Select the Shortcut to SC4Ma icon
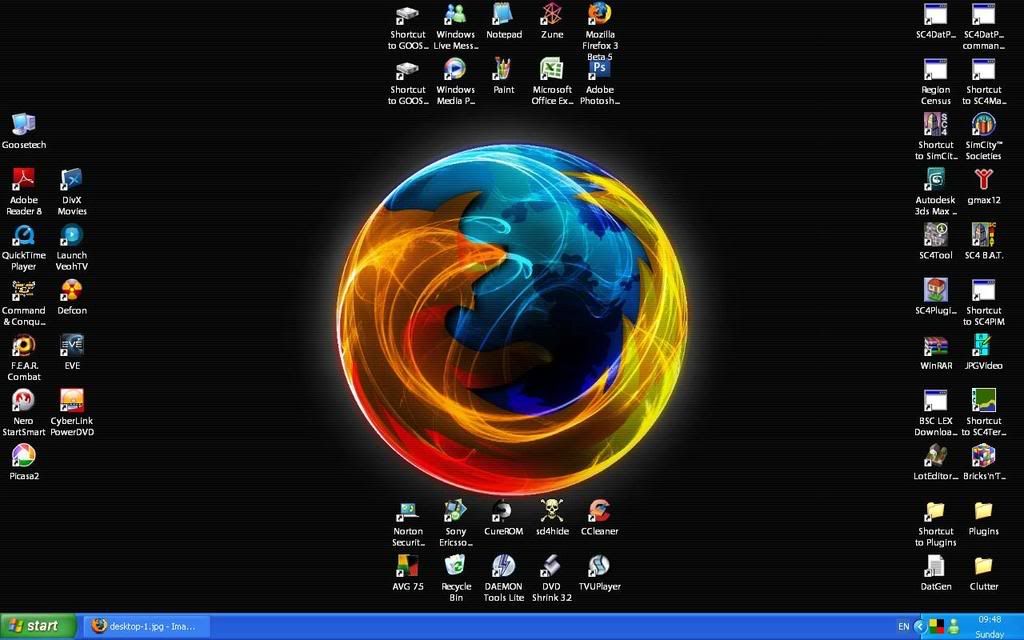The height and width of the screenshot is (640, 1024). pos(984,69)
